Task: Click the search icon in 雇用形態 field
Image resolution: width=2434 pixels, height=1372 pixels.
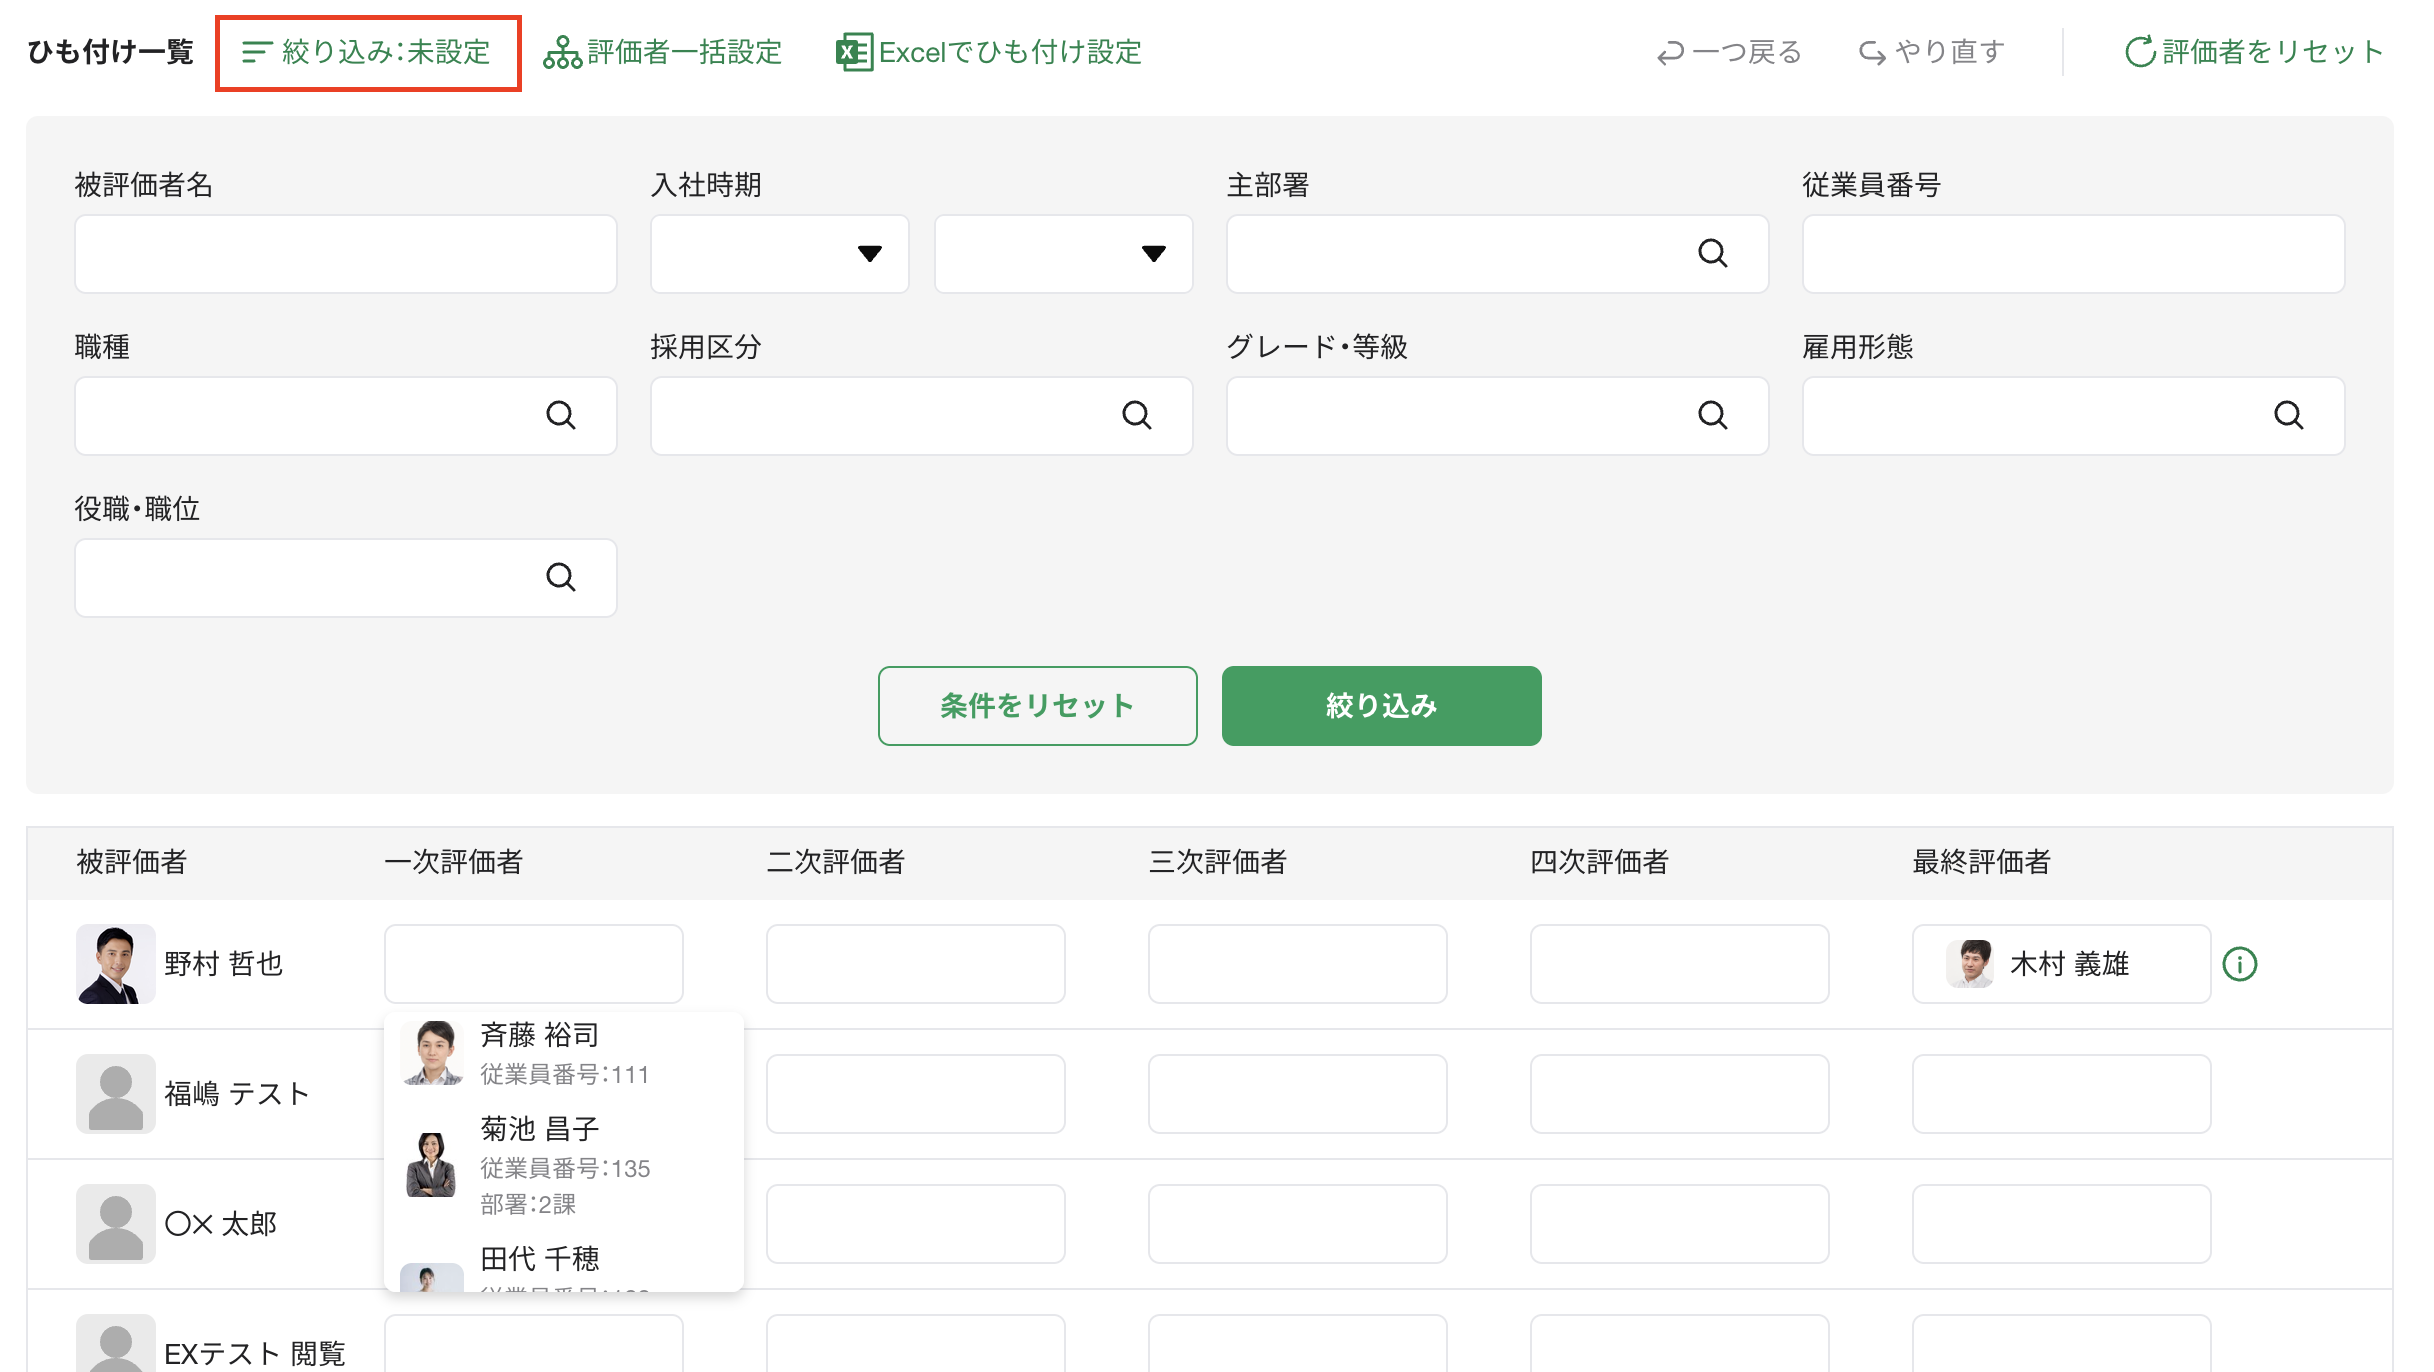Action: (x=2290, y=415)
